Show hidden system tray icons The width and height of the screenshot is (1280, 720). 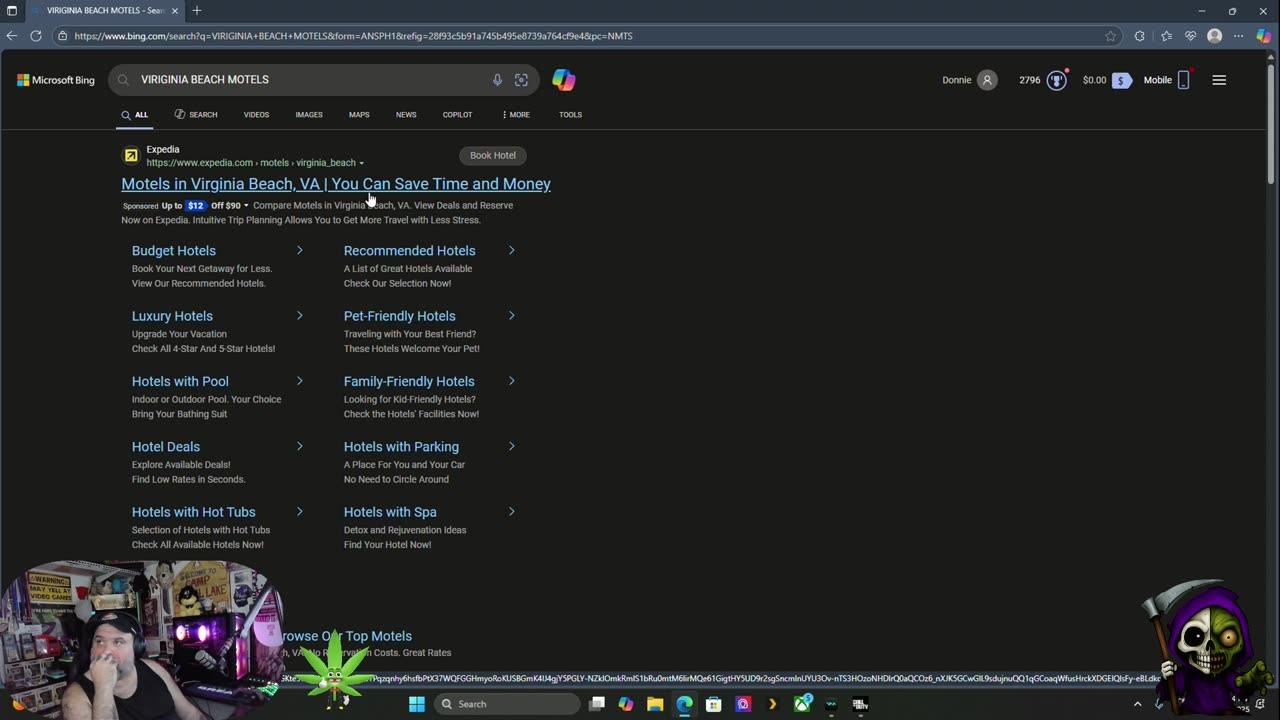pos(1137,704)
